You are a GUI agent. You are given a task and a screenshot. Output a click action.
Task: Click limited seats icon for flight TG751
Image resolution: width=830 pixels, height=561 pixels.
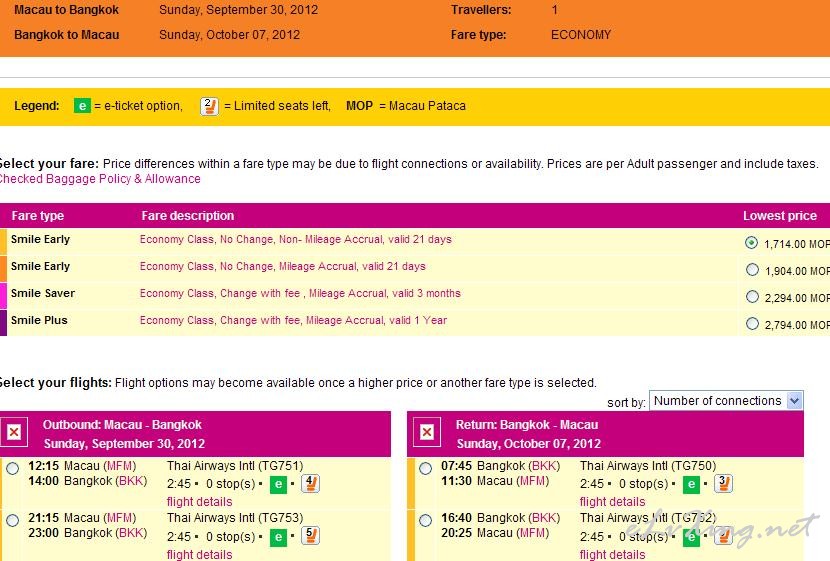coord(310,485)
